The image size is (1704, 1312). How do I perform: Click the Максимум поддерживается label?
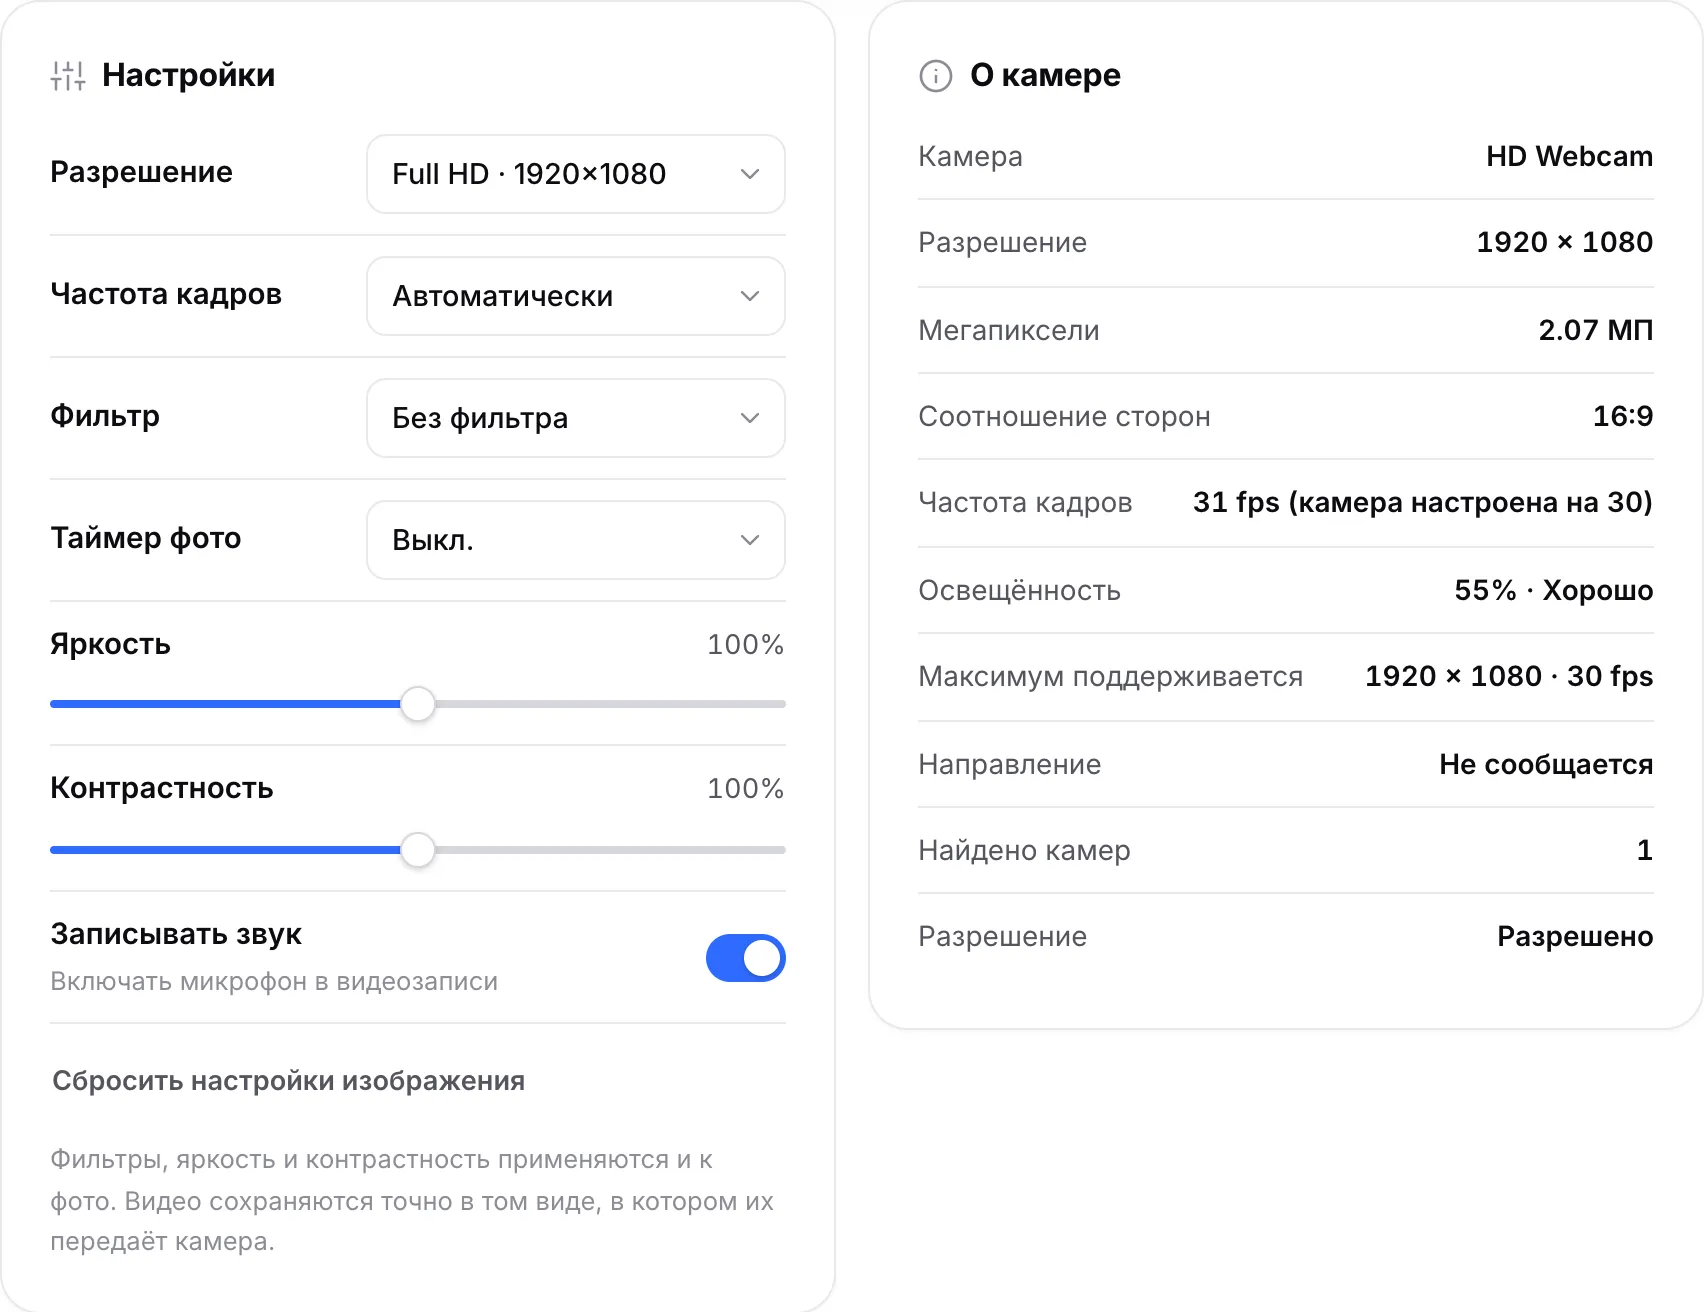(1110, 676)
